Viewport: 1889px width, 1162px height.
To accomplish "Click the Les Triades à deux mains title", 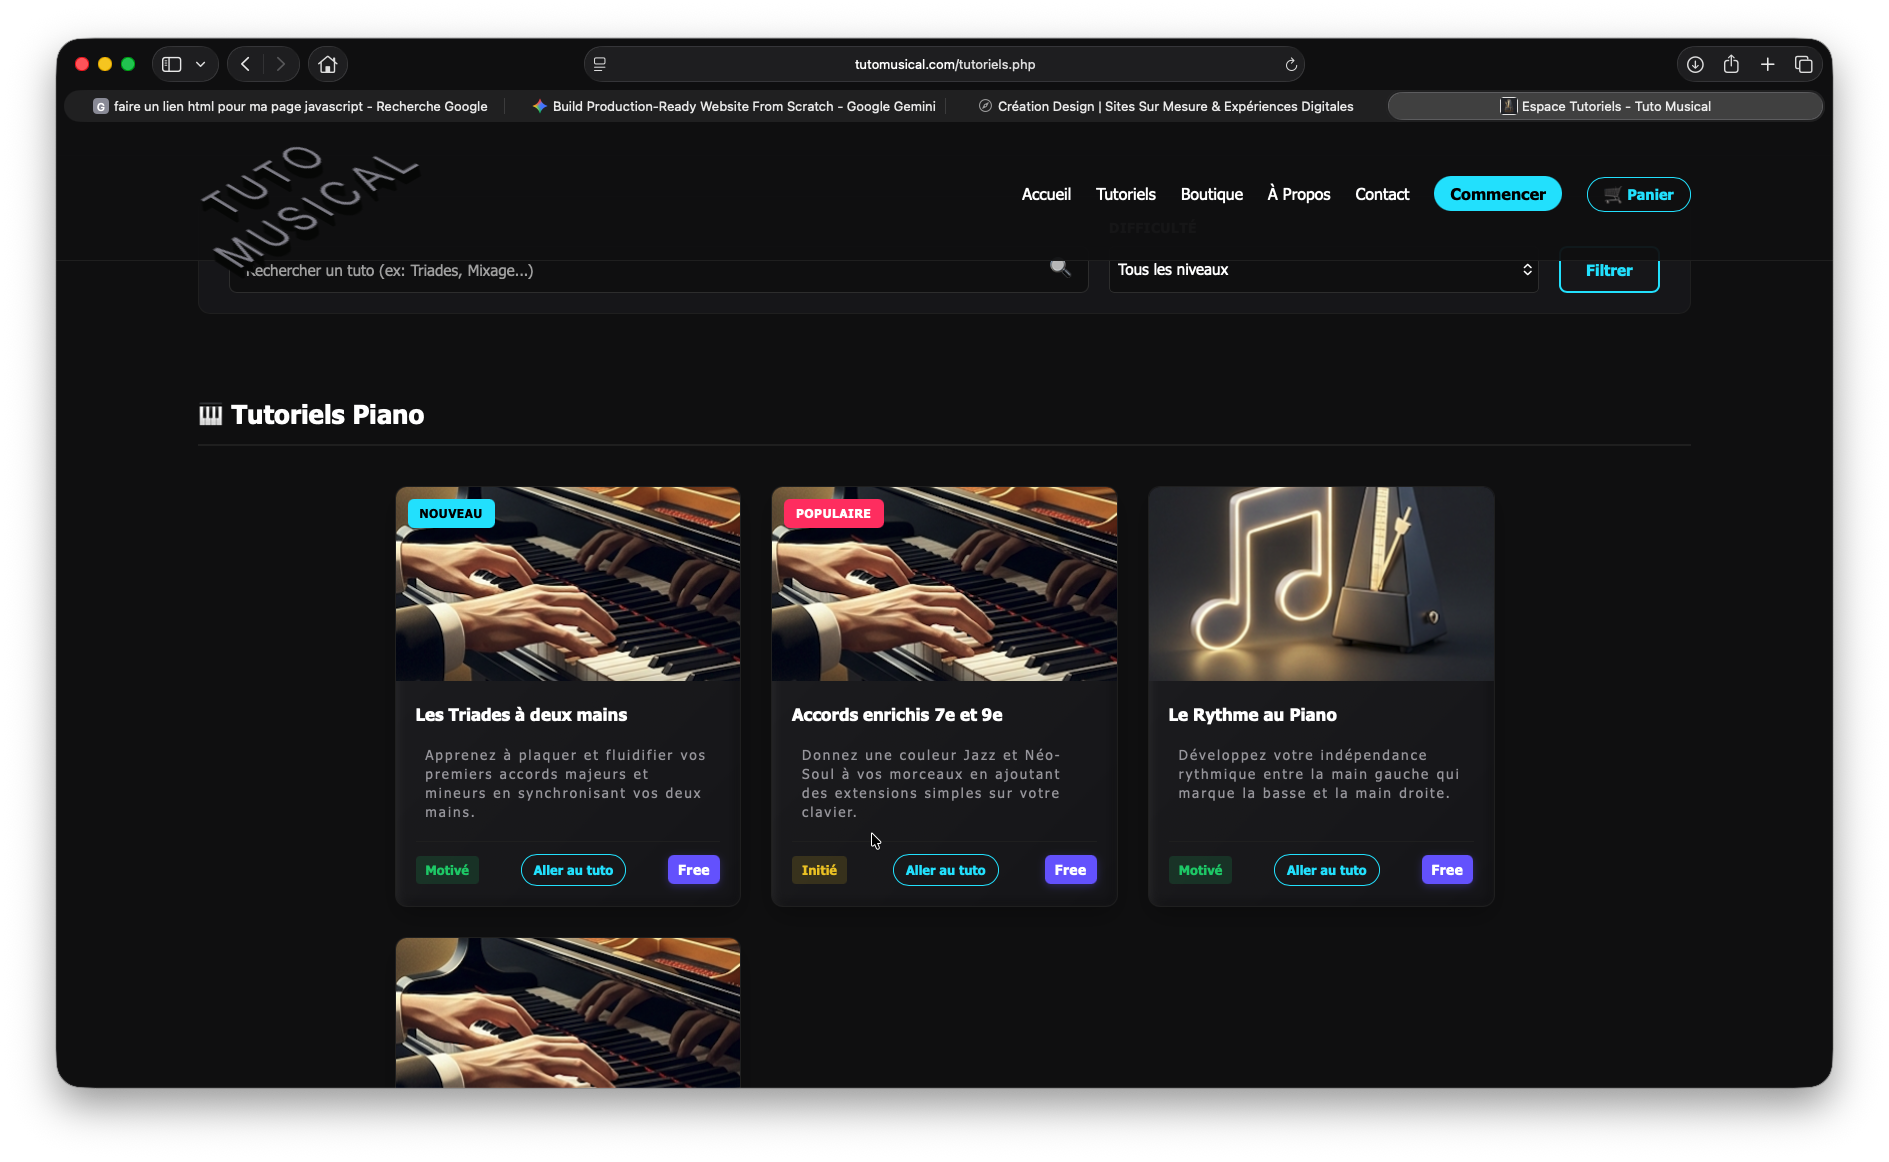I will point(521,714).
